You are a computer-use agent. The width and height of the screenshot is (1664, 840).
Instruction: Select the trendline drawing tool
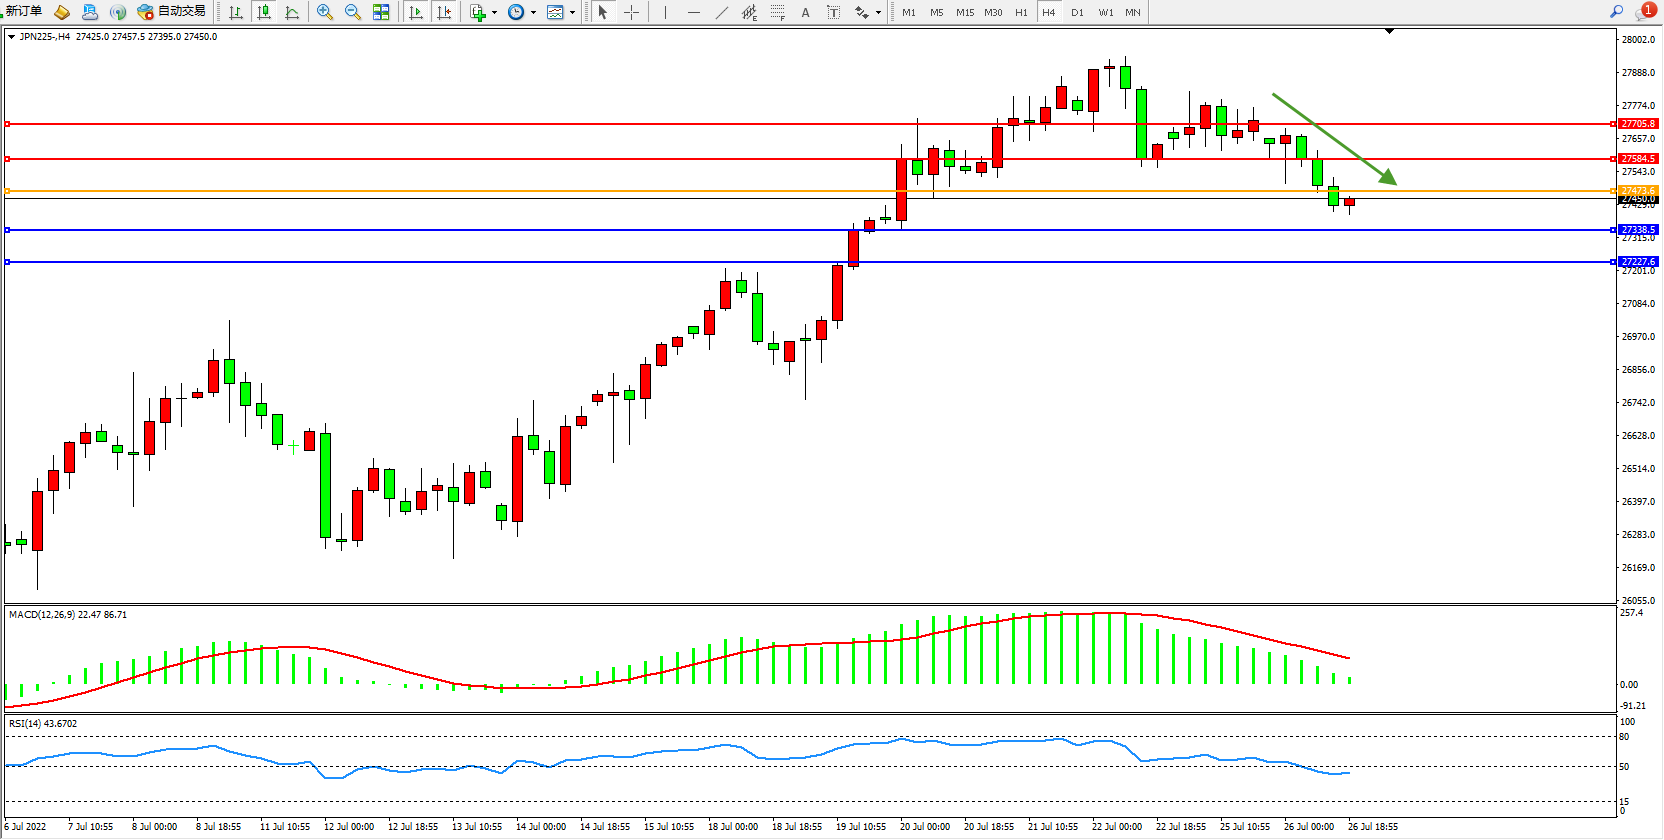click(722, 12)
